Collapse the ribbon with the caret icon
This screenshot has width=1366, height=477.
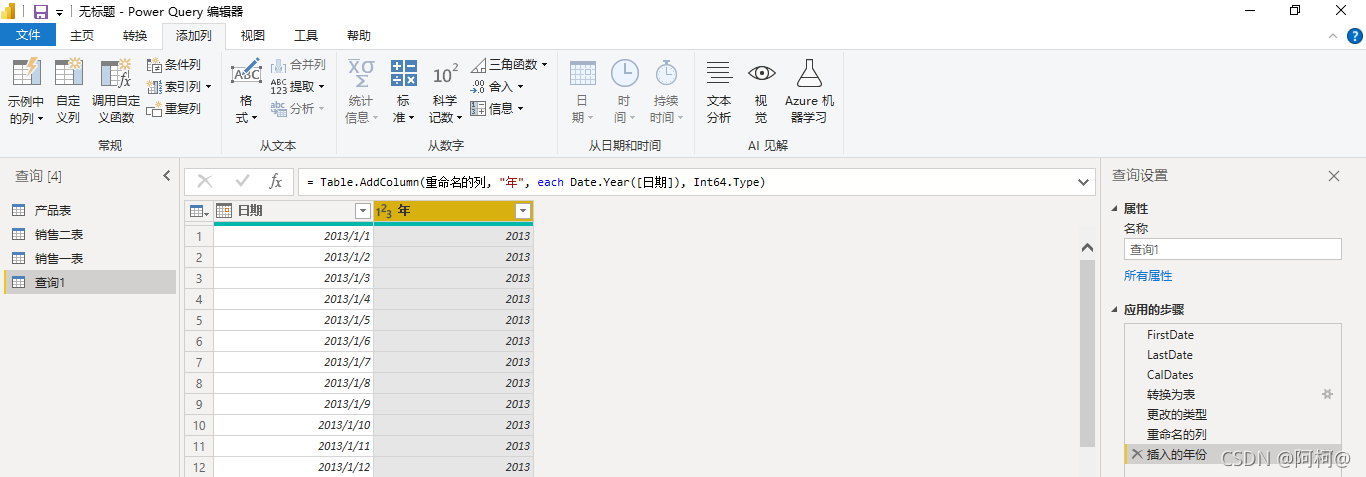tap(1332, 36)
